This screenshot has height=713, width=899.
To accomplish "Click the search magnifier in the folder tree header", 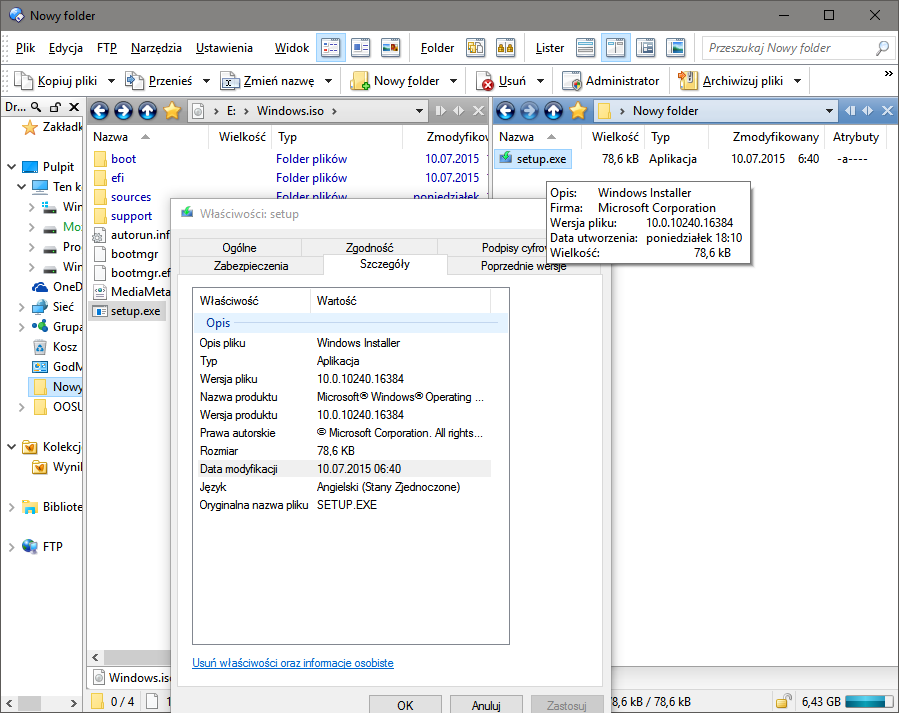I will (34, 107).
